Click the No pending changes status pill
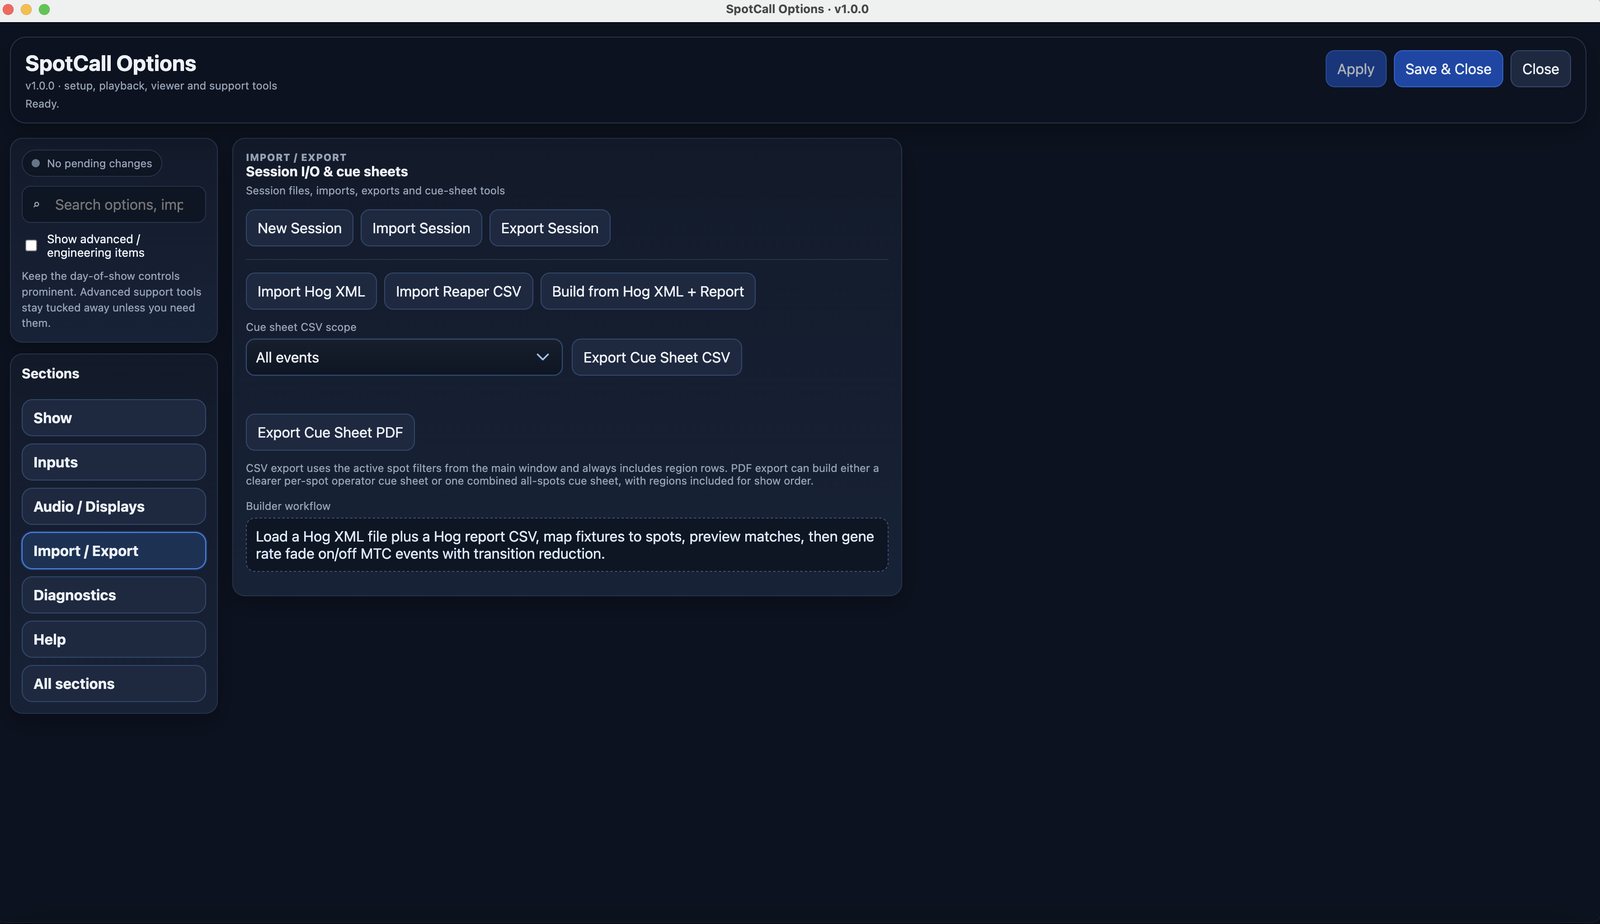 [92, 163]
